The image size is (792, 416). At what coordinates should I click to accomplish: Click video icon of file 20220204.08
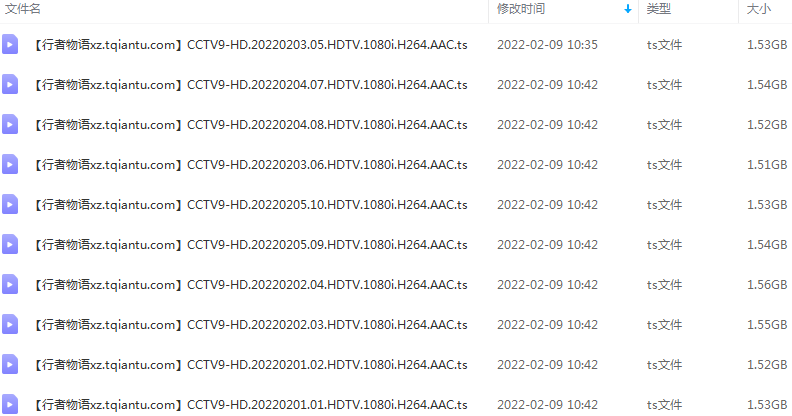[x=10, y=124]
